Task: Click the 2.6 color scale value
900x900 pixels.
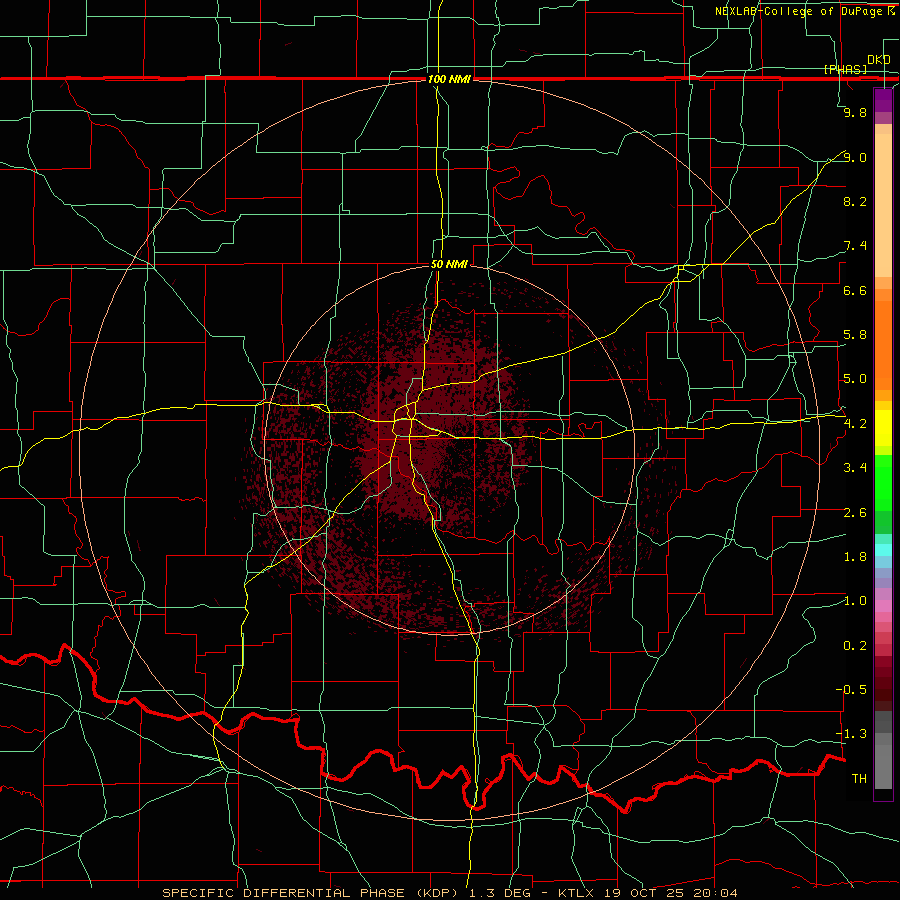Action: point(855,513)
